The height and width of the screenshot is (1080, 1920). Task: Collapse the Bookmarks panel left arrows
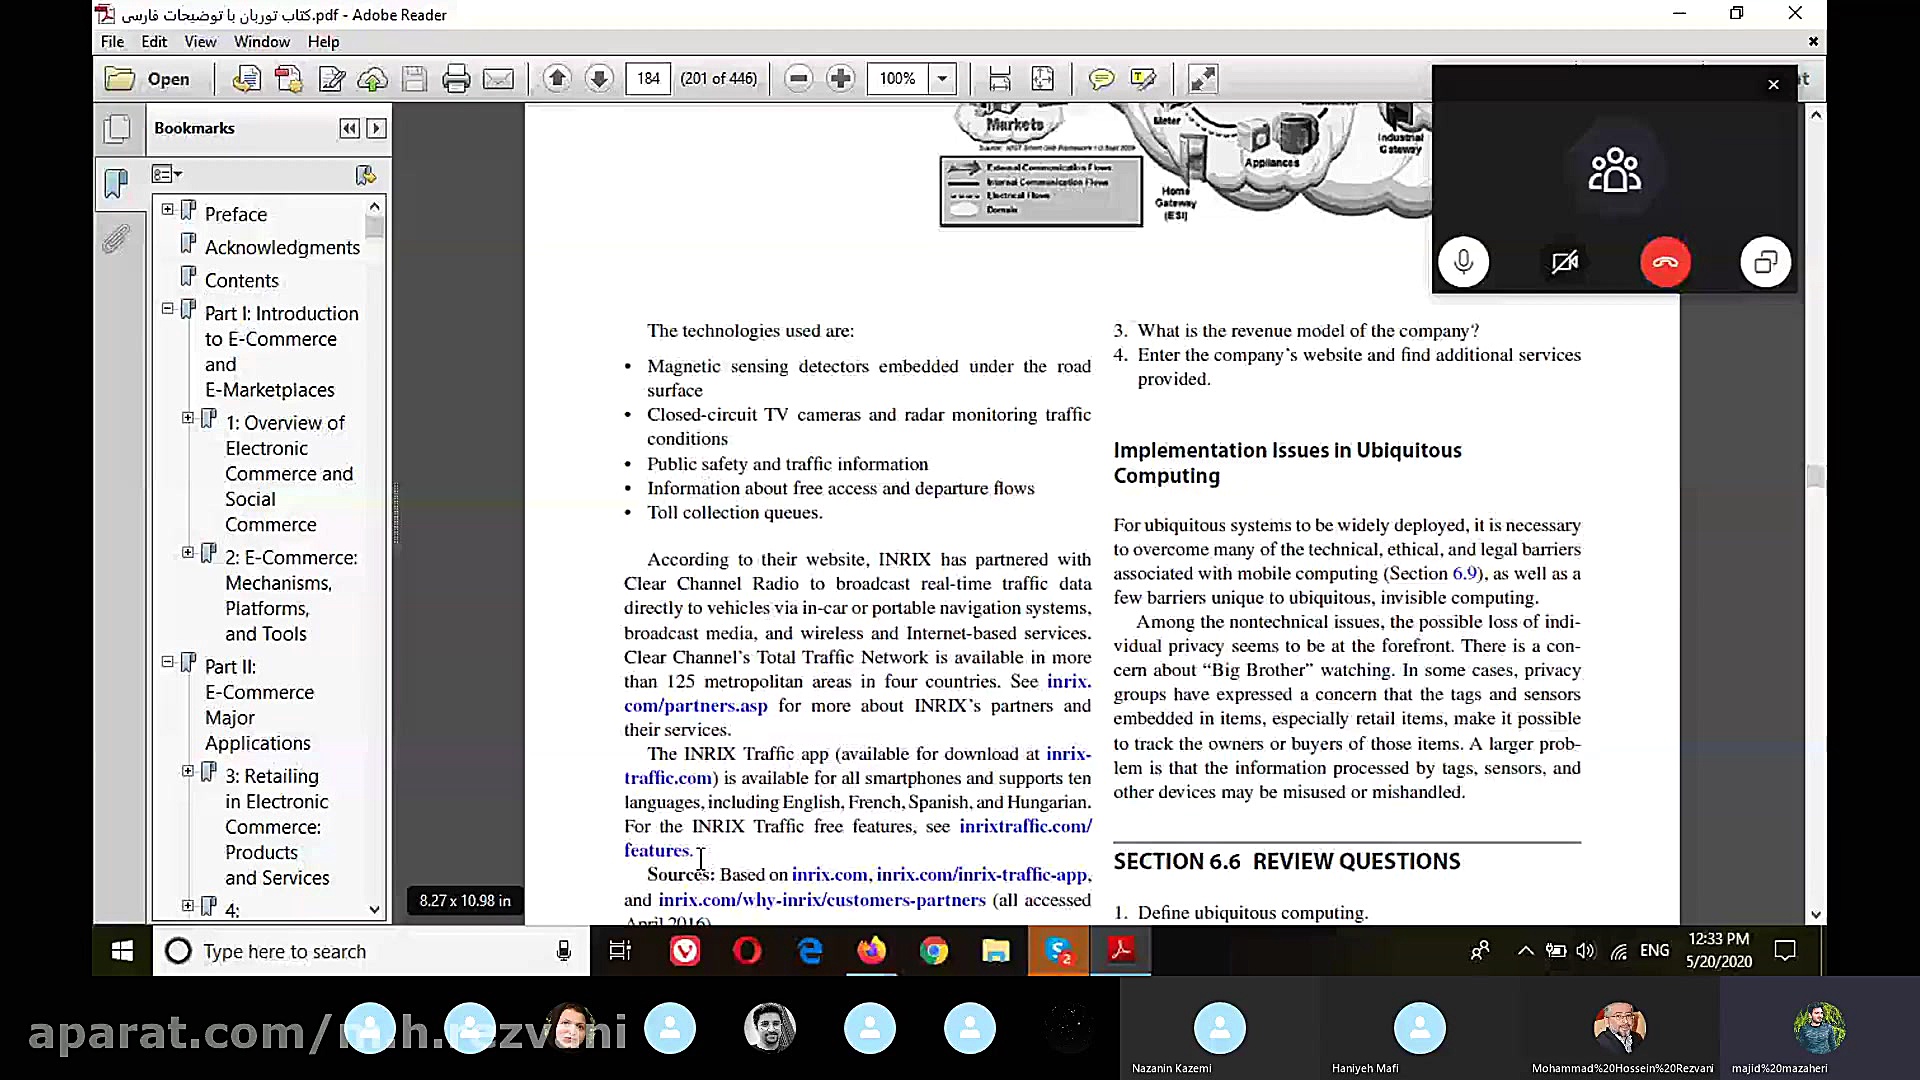[349, 128]
